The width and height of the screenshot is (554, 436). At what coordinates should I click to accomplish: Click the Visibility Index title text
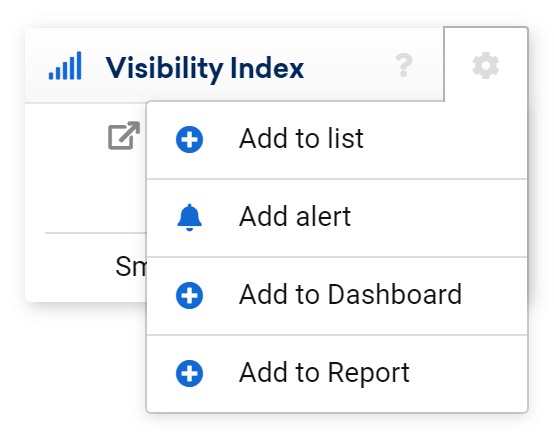click(x=205, y=68)
